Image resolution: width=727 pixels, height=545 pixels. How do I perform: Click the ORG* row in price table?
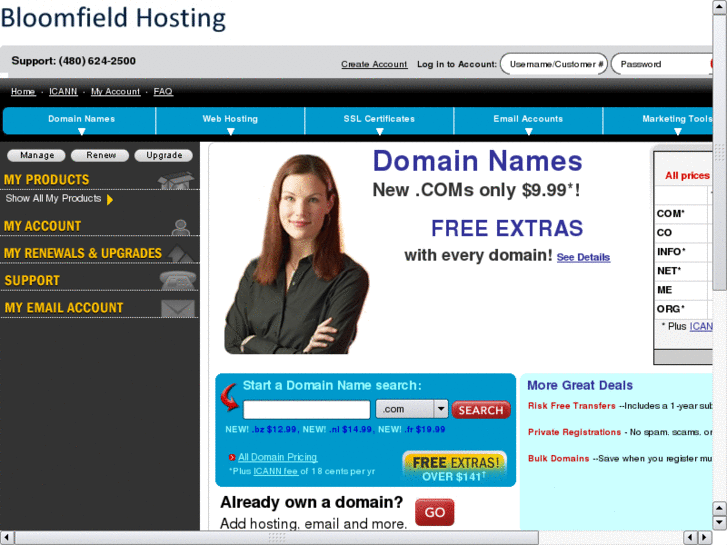click(683, 309)
